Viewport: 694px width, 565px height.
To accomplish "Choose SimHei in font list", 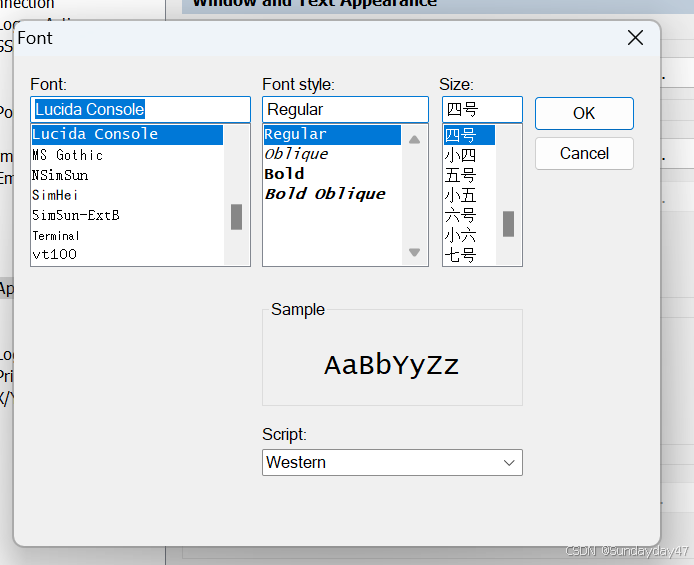I will tap(55, 195).
